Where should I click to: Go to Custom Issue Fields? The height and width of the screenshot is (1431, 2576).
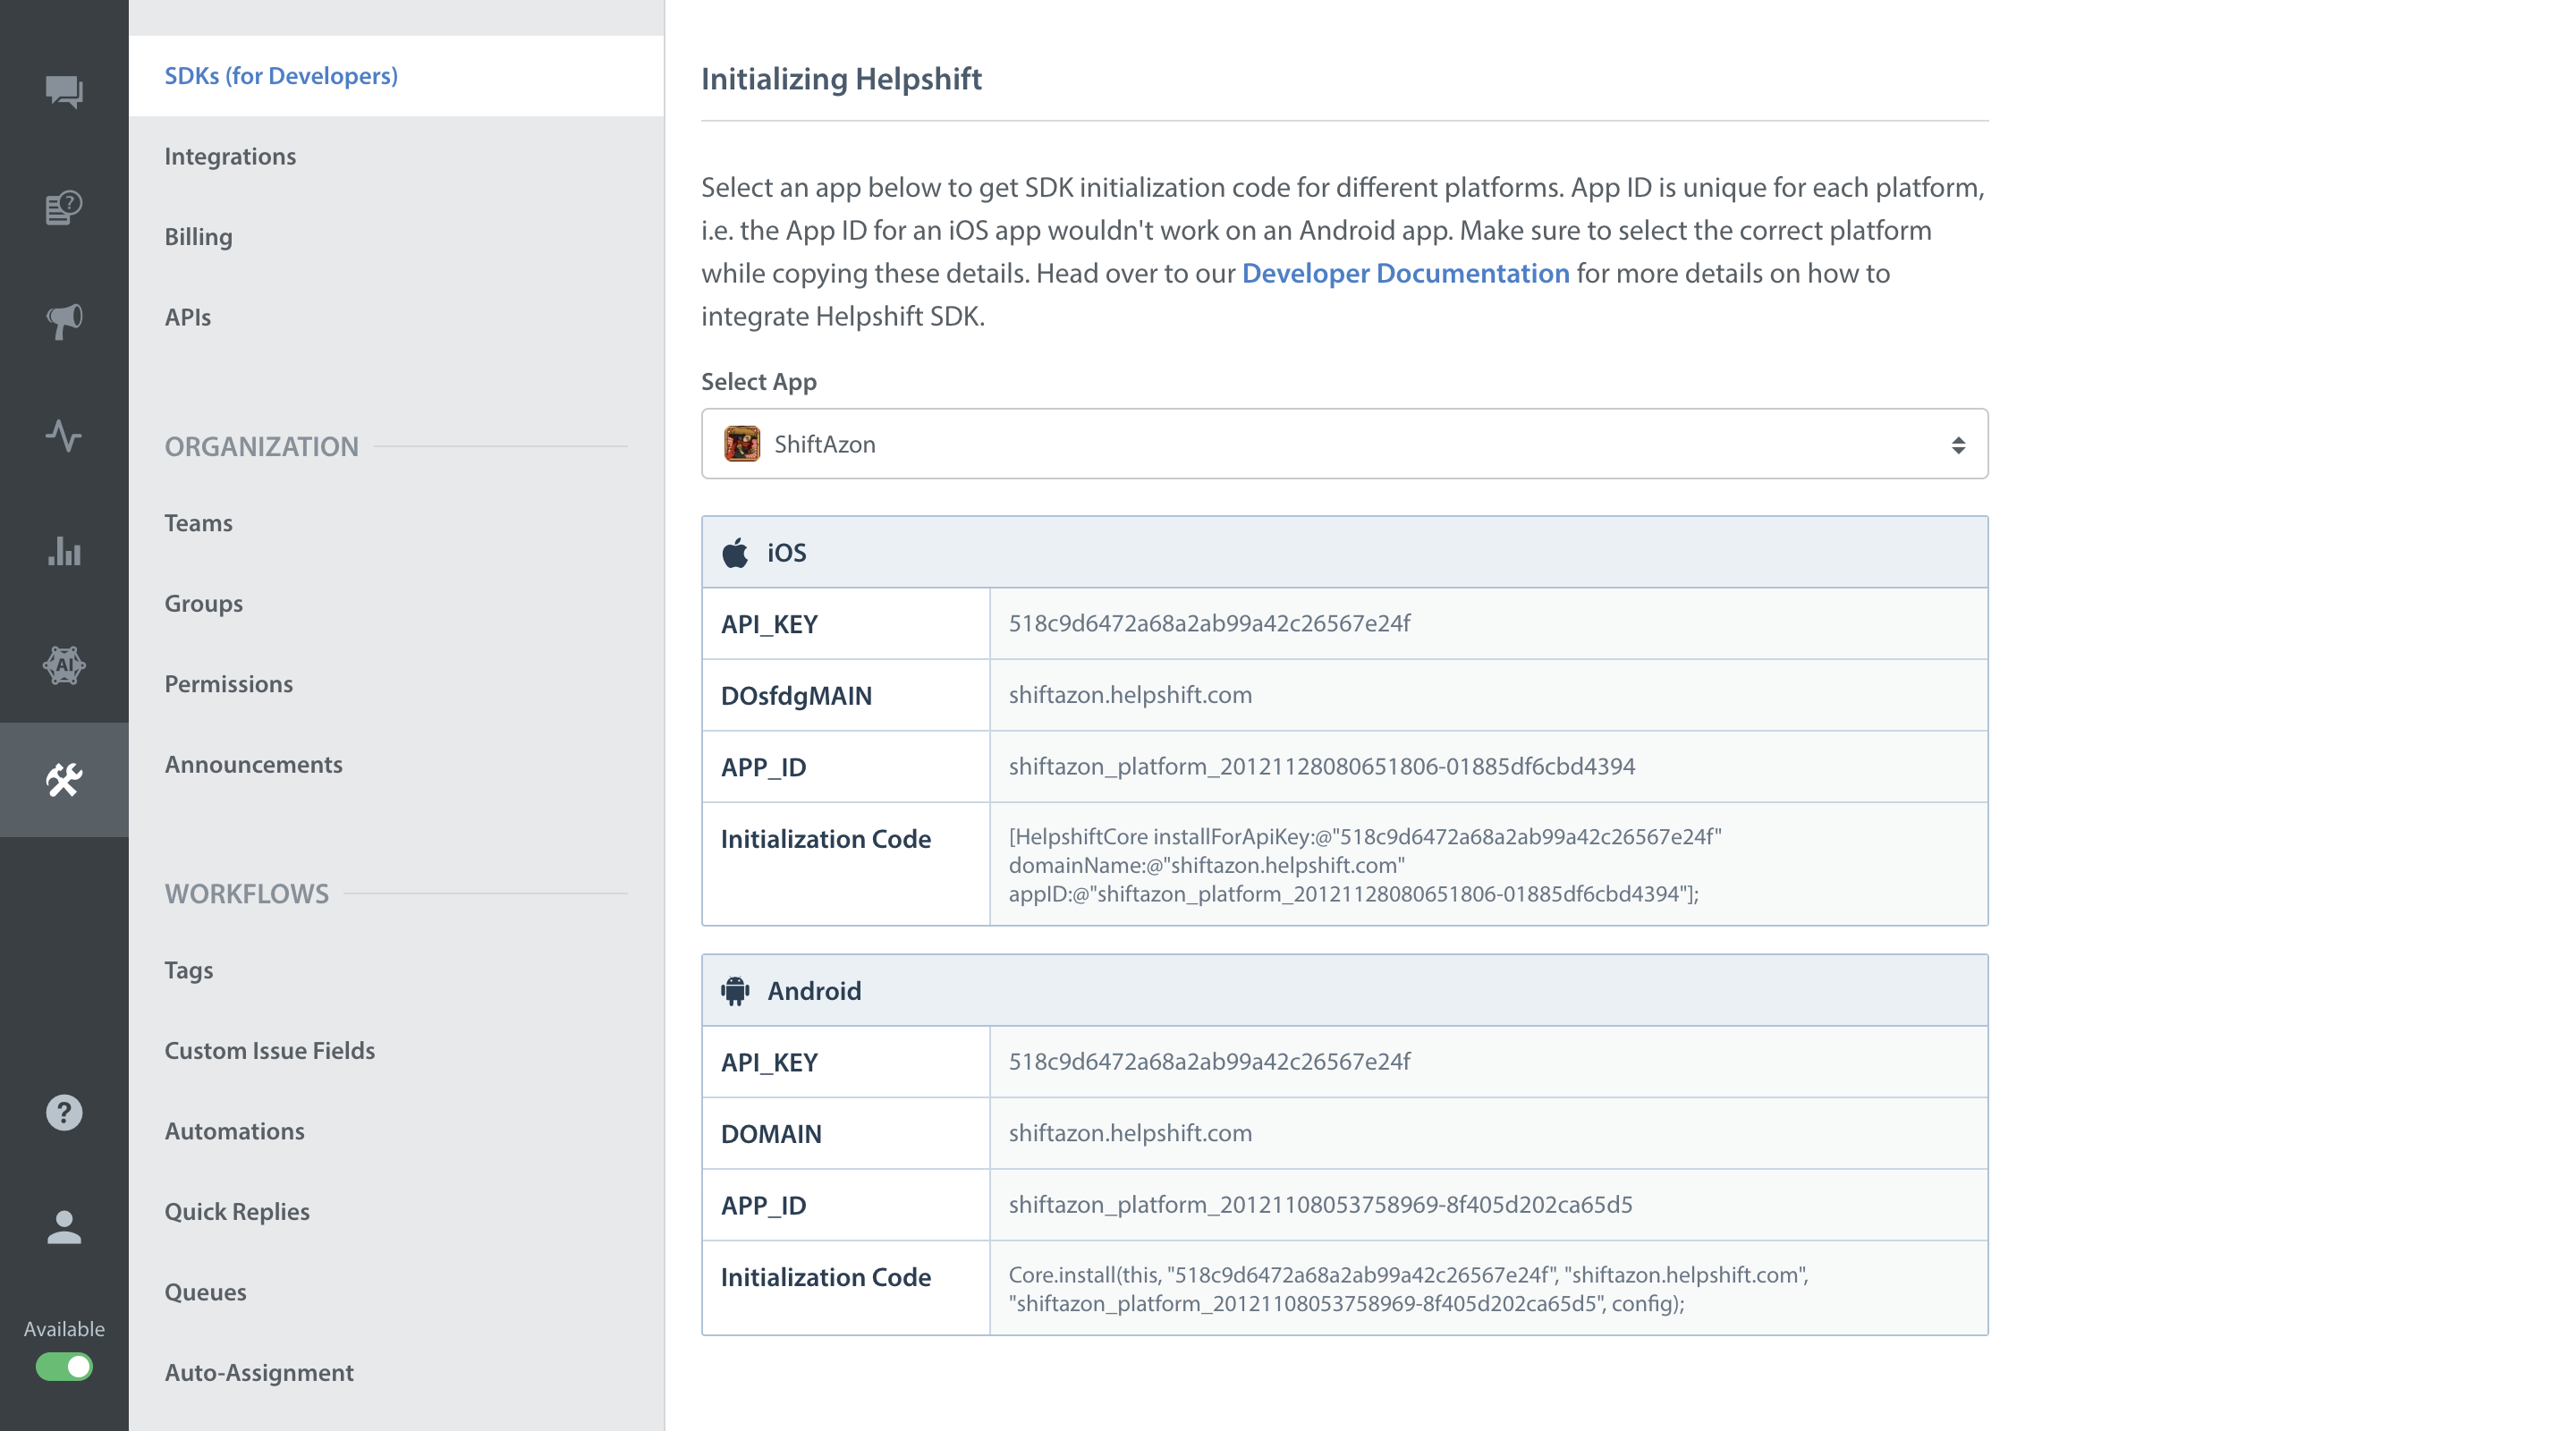(269, 1051)
